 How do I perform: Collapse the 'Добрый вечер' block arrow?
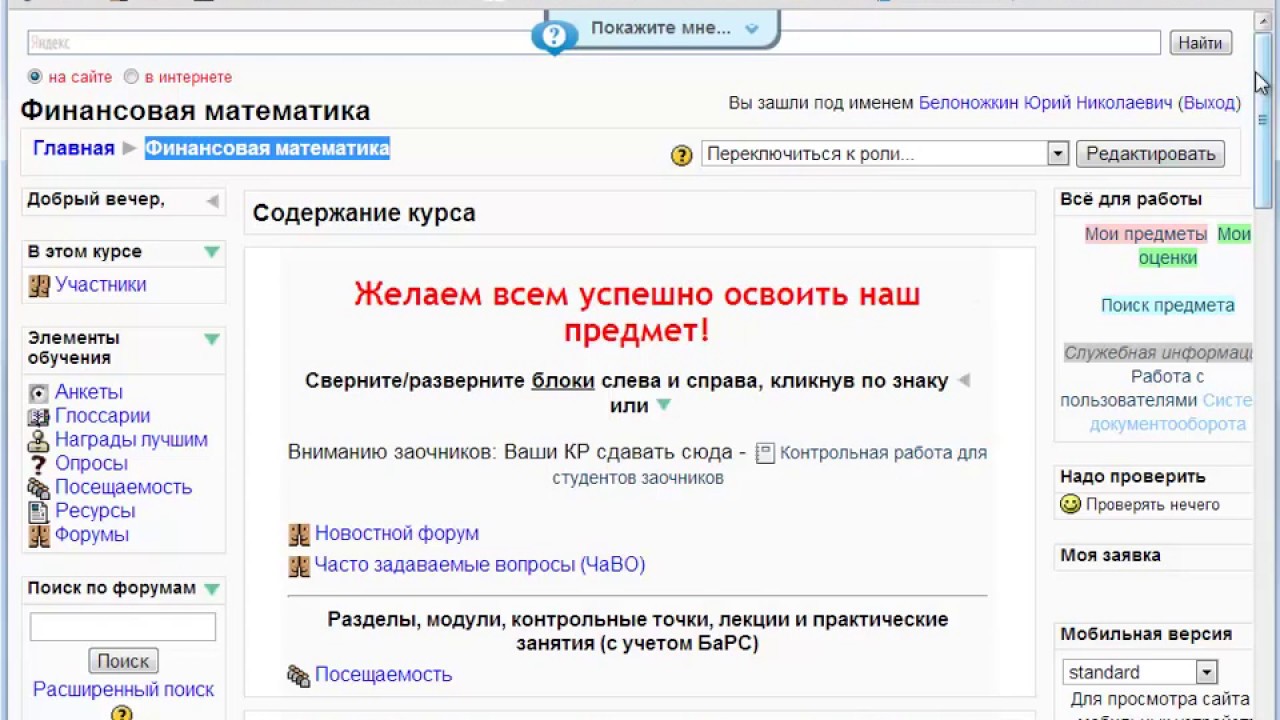[212, 201]
